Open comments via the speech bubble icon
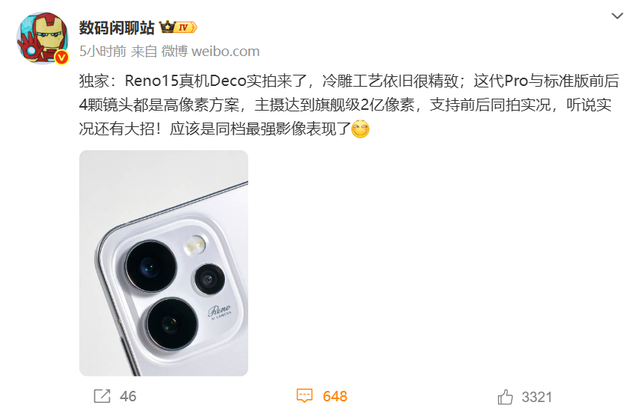The height and width of the screenshot is (420, 640). (304, 396)
